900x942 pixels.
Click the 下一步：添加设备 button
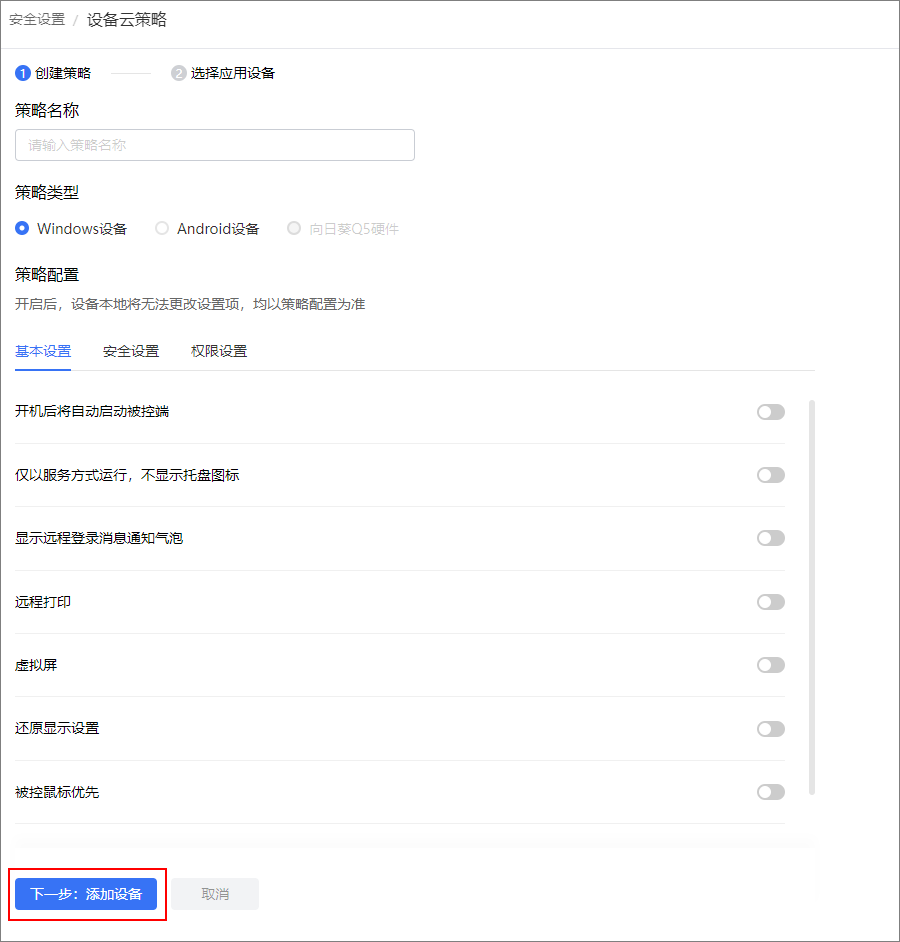click(86, 894)
